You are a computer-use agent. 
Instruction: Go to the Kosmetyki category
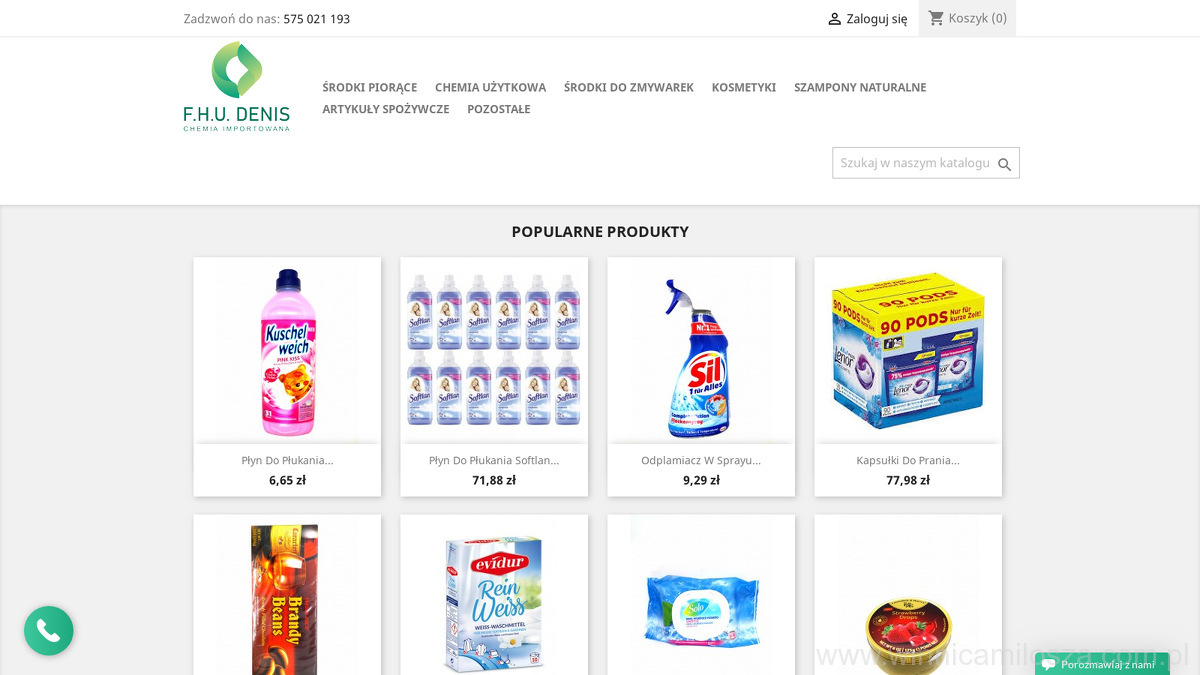click(x=744, y=88)
